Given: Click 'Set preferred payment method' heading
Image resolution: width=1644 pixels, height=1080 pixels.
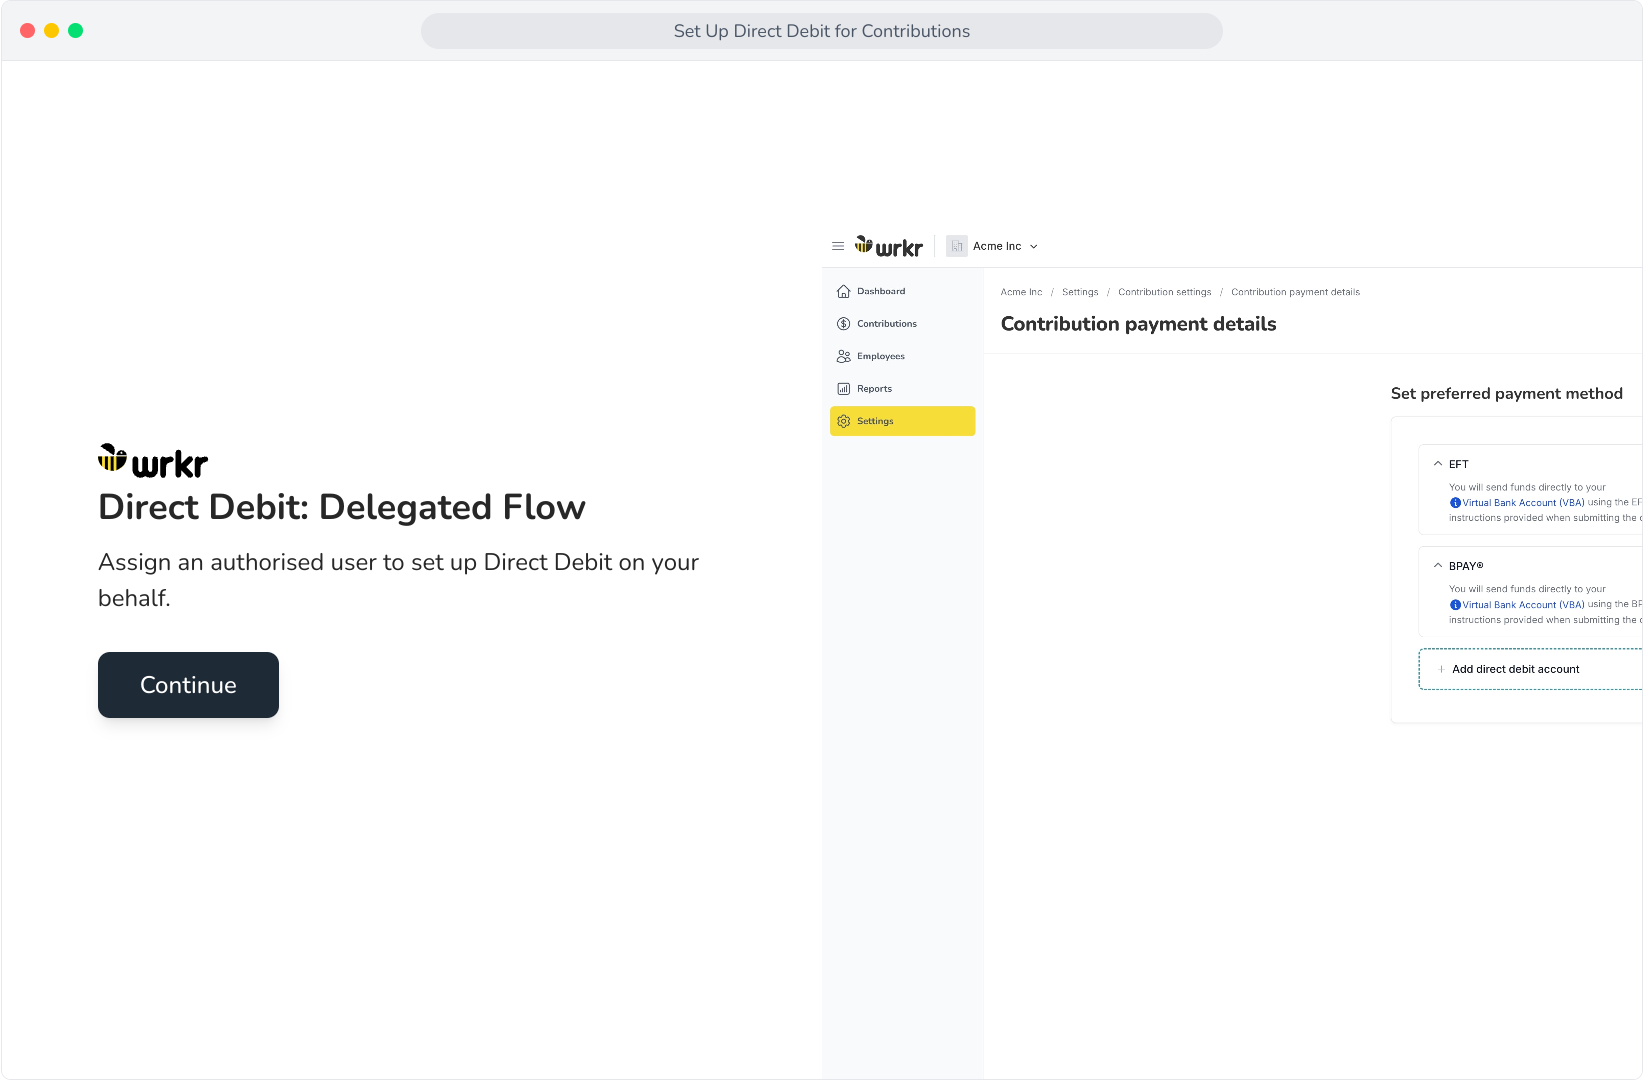Looking at the screenshot, I should point(1506,394).
